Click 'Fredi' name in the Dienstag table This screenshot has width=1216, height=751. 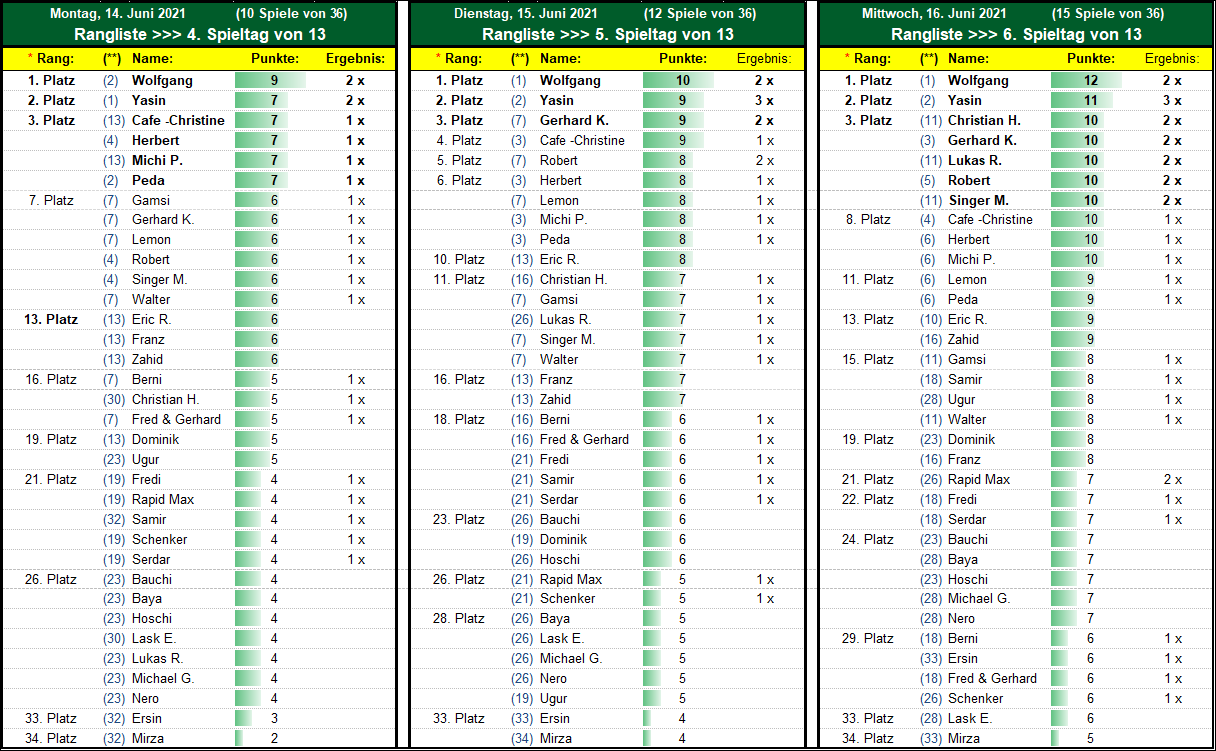click(554, 459)
